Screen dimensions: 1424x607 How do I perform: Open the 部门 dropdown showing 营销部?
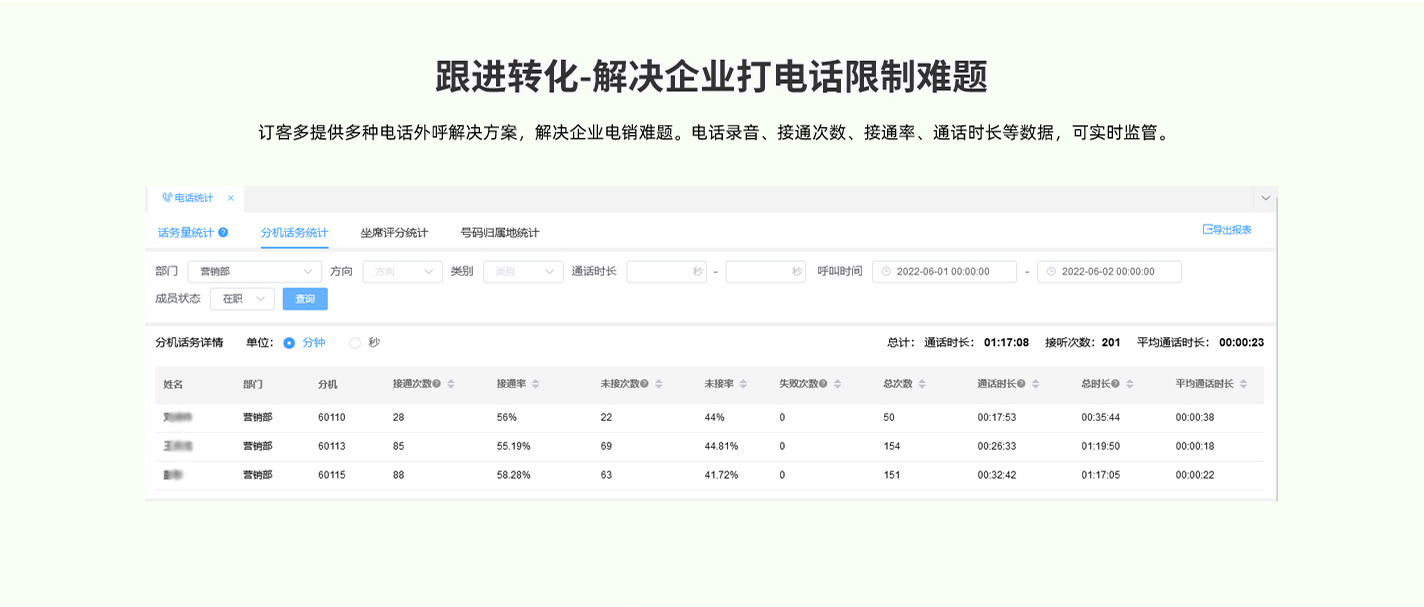(254, 271)
